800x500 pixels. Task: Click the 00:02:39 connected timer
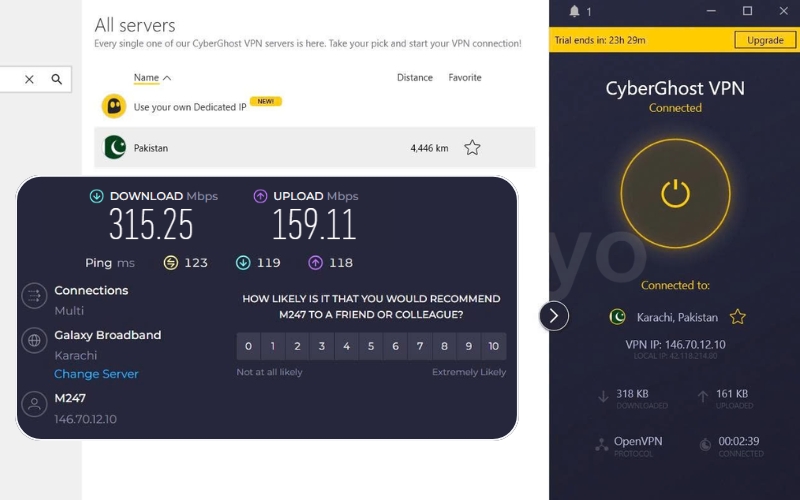click(x=739, y=441)
